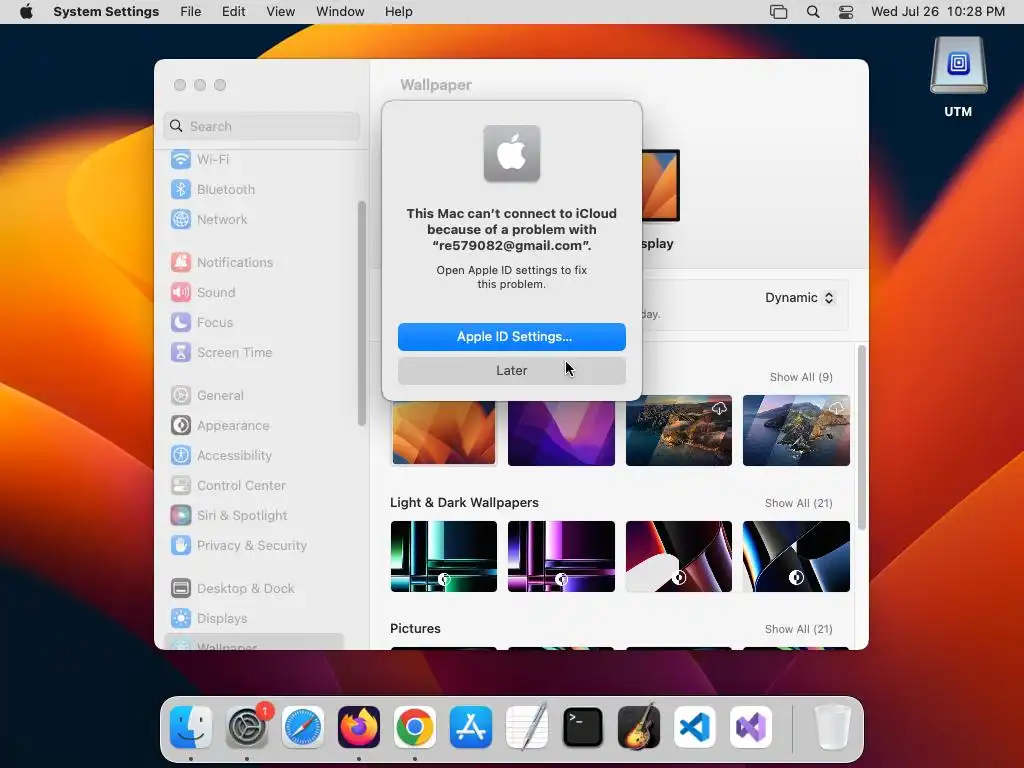Click Spotlight search icon in menu bar
Image resolution: width=1024 pixels, height=768 pixels.
coord(813,12)
